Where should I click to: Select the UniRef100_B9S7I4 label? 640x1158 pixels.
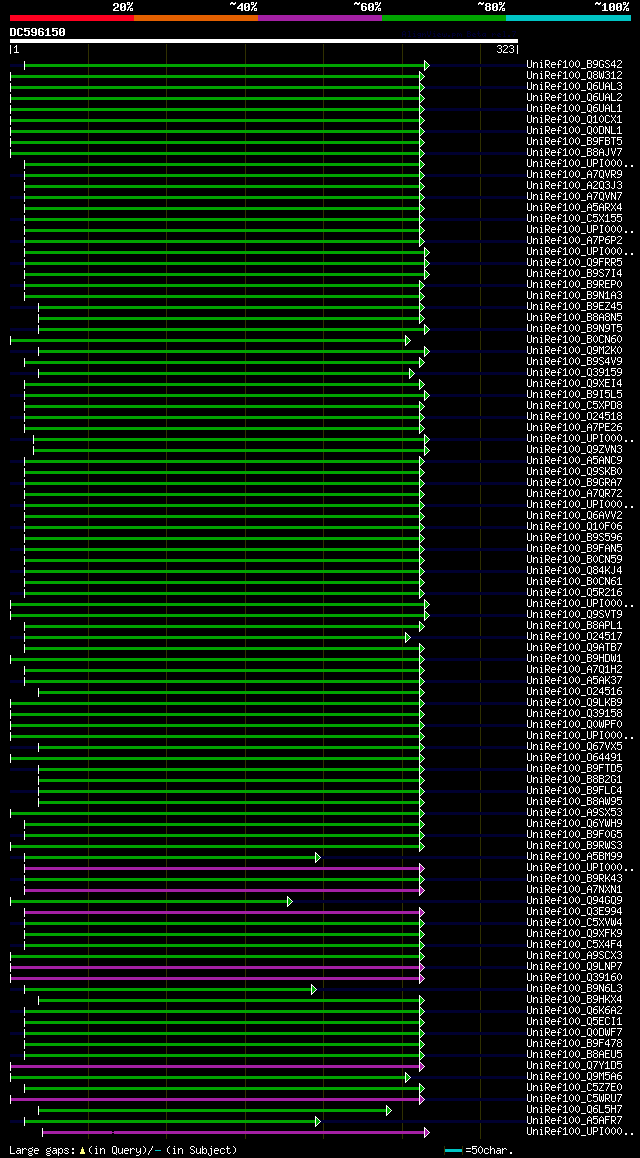pos(574,273)
